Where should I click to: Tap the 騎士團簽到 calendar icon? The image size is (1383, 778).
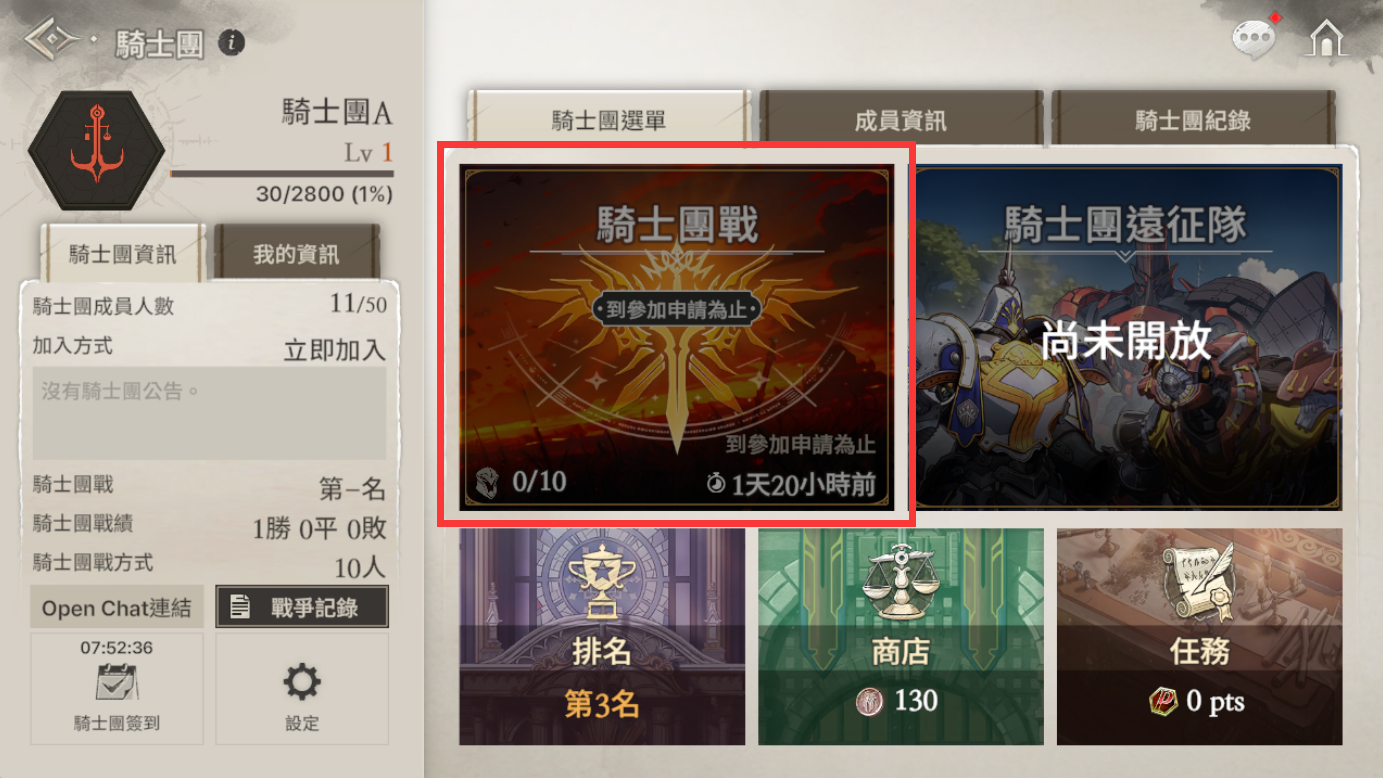[117, 682]
